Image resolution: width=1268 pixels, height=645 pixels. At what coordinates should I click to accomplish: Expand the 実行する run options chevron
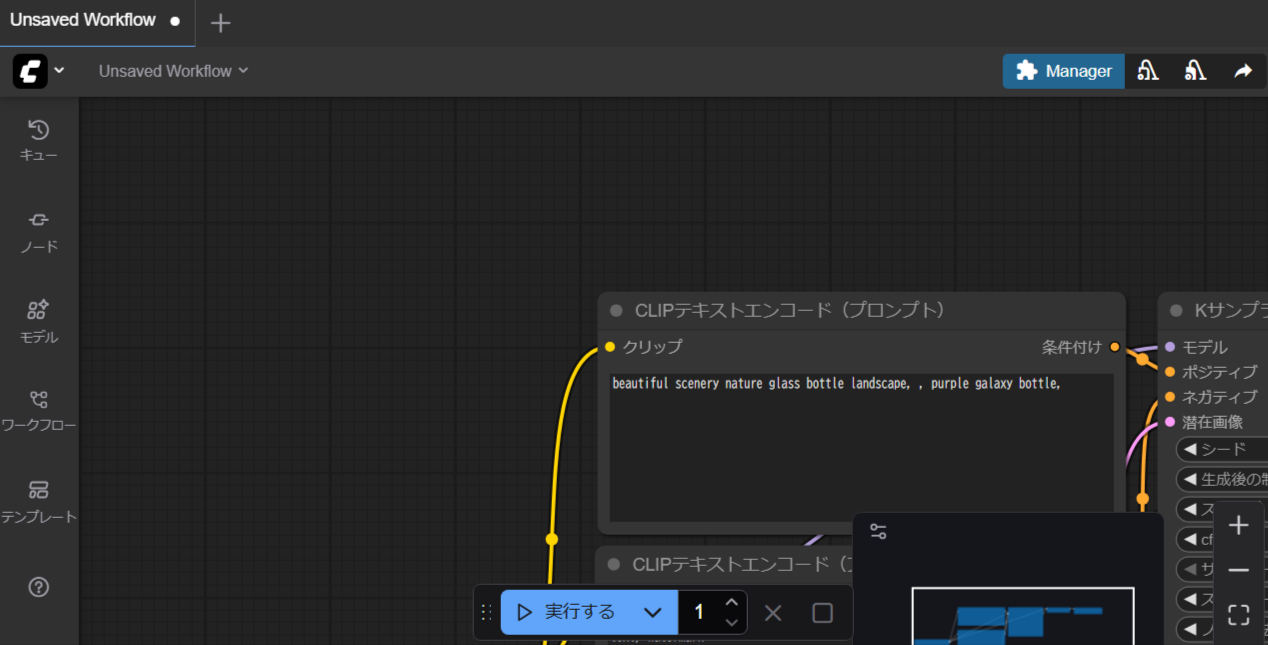point(653,612)
